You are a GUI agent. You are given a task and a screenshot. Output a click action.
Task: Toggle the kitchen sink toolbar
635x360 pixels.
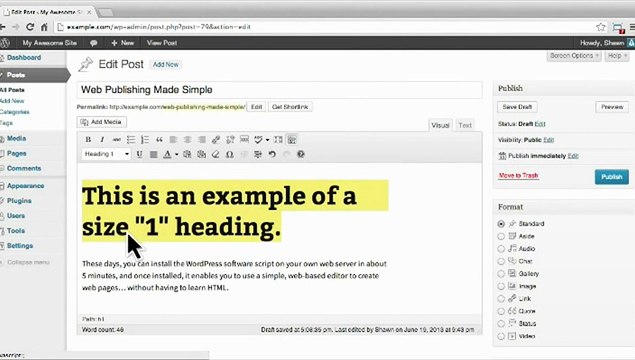[292, 140]
